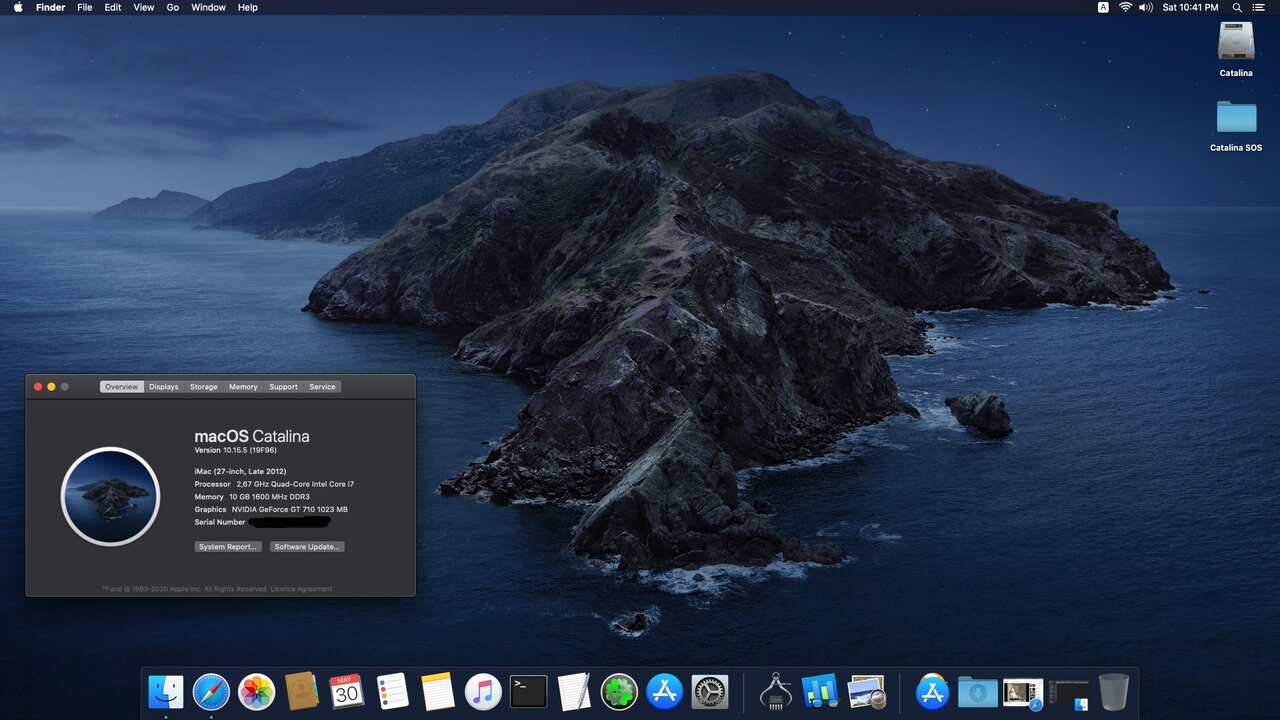
Task: Launch TextEdit from the Dock
Action: 574,691
